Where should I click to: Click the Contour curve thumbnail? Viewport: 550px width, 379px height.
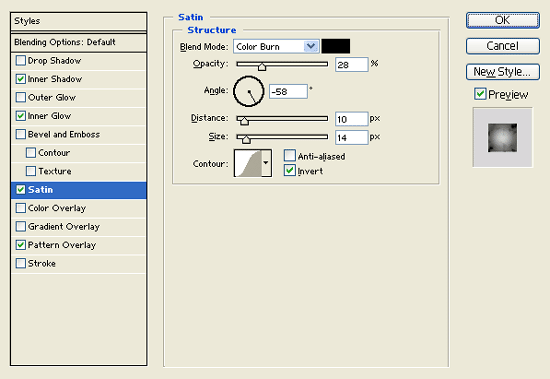coord(248,163)
